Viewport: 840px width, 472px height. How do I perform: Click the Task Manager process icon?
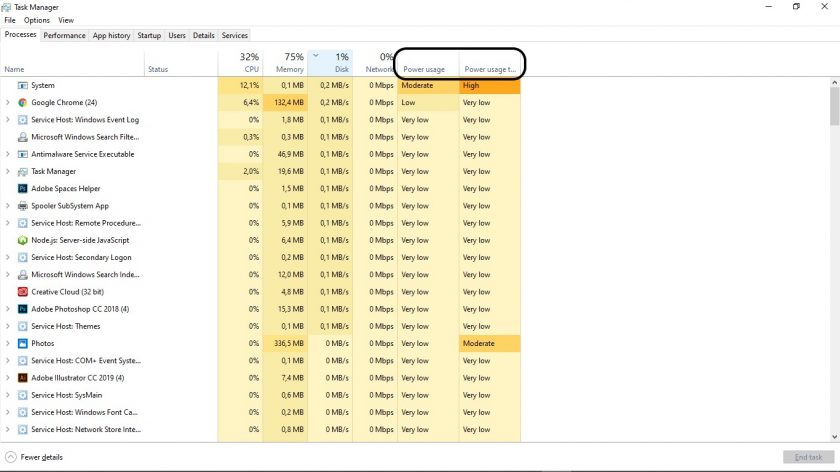tap(22, 171)
